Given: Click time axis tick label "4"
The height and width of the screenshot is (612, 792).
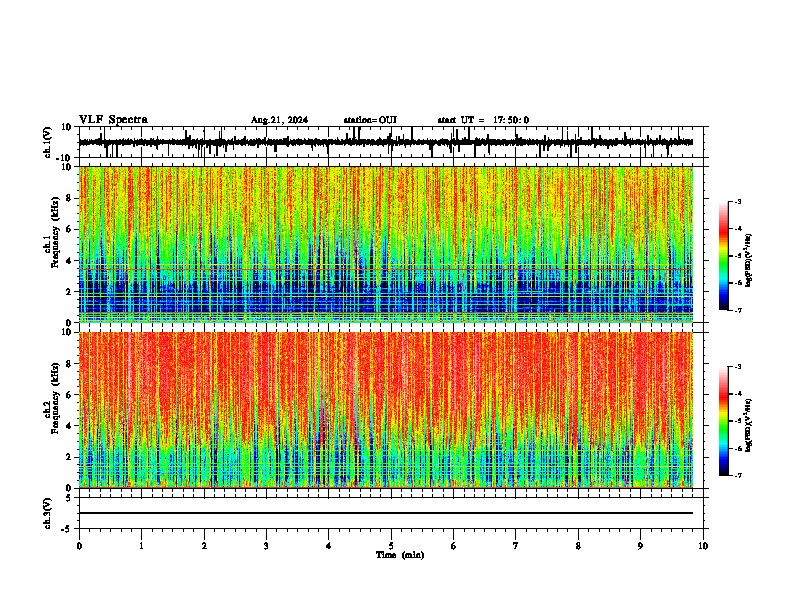Looking at the screenshot, I should pos(329,546).
